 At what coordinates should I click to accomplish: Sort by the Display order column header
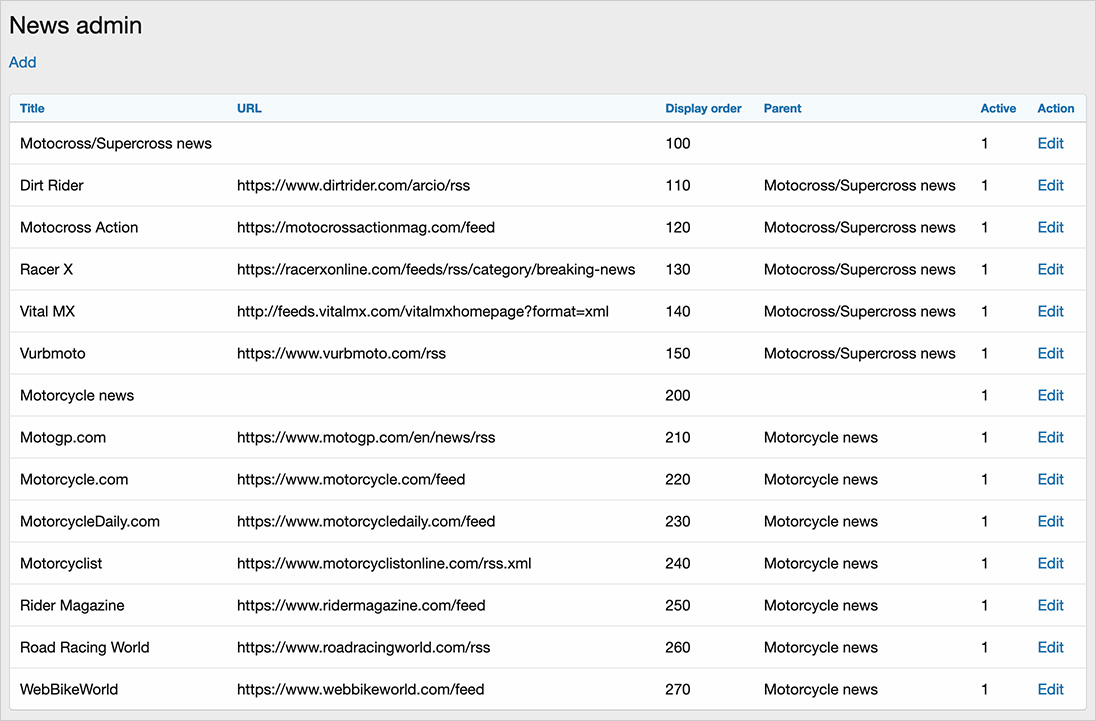[x=703, y=108]
